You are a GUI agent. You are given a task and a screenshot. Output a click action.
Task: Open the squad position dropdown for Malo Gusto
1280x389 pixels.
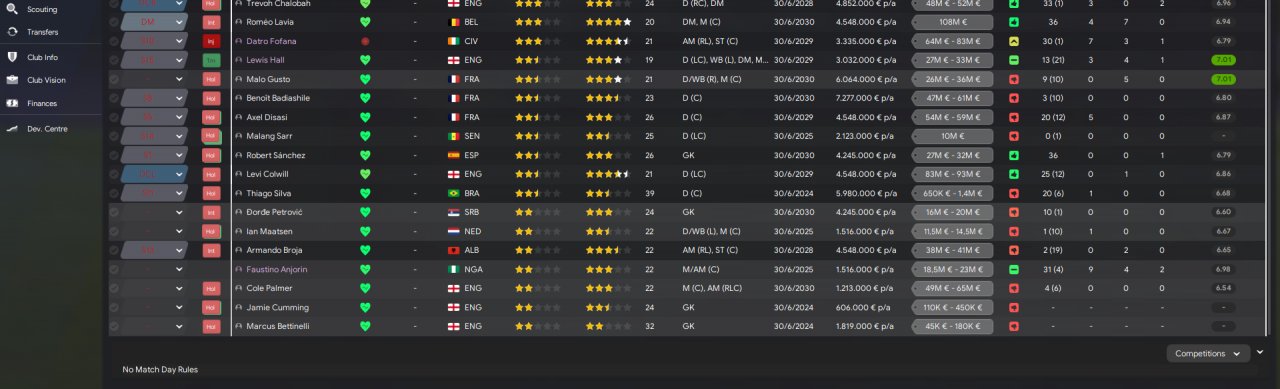click(154, 79)
